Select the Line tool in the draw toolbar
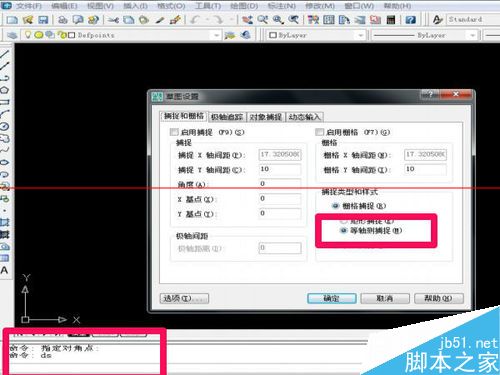Screen dimensions: 500x375 pos(5,53)
